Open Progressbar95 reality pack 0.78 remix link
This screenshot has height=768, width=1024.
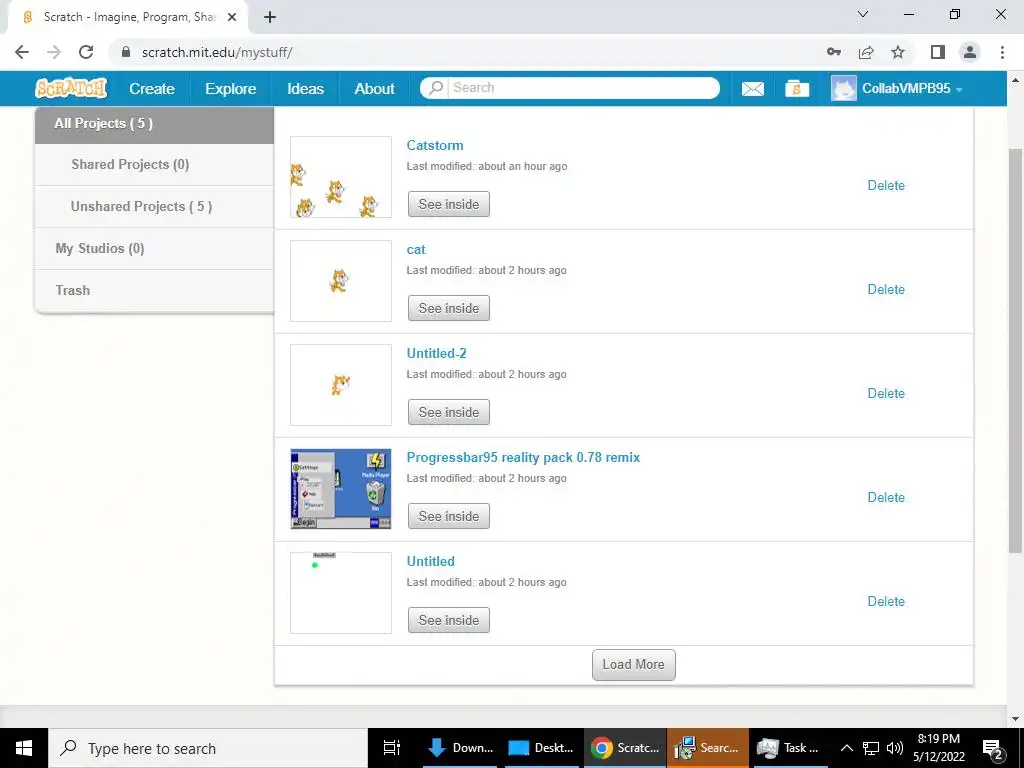tap(523, 457)
